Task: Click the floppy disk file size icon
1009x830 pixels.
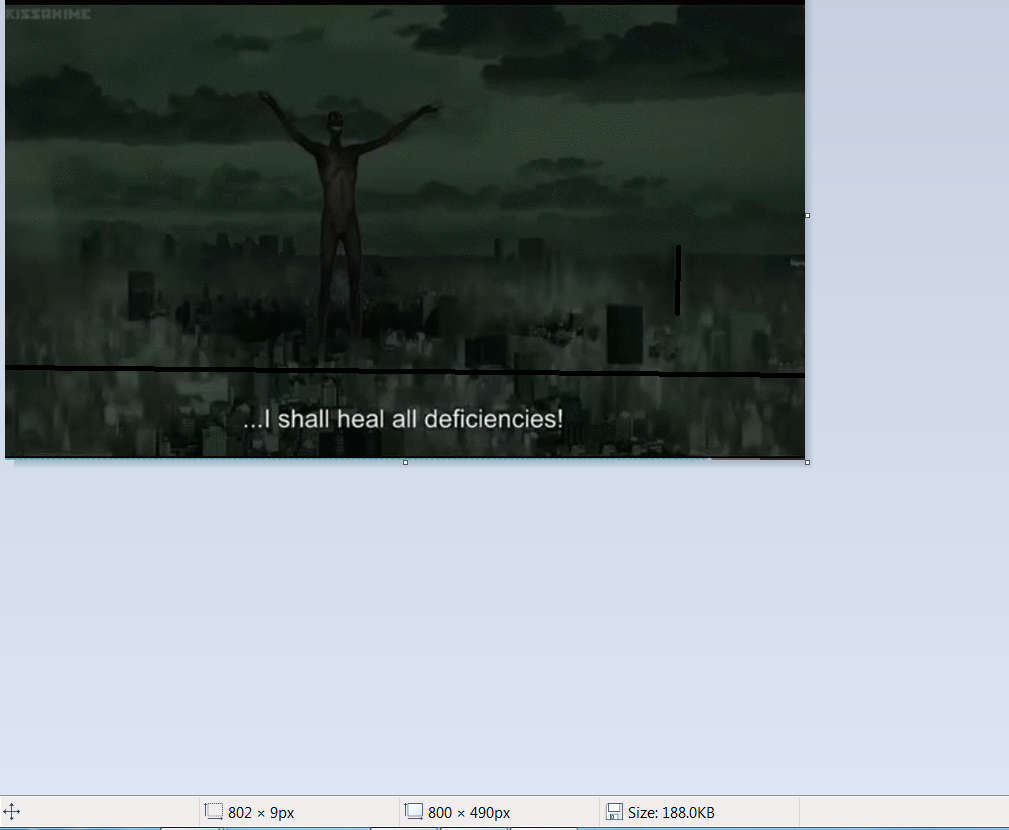Action: click(x=615, y=811)
